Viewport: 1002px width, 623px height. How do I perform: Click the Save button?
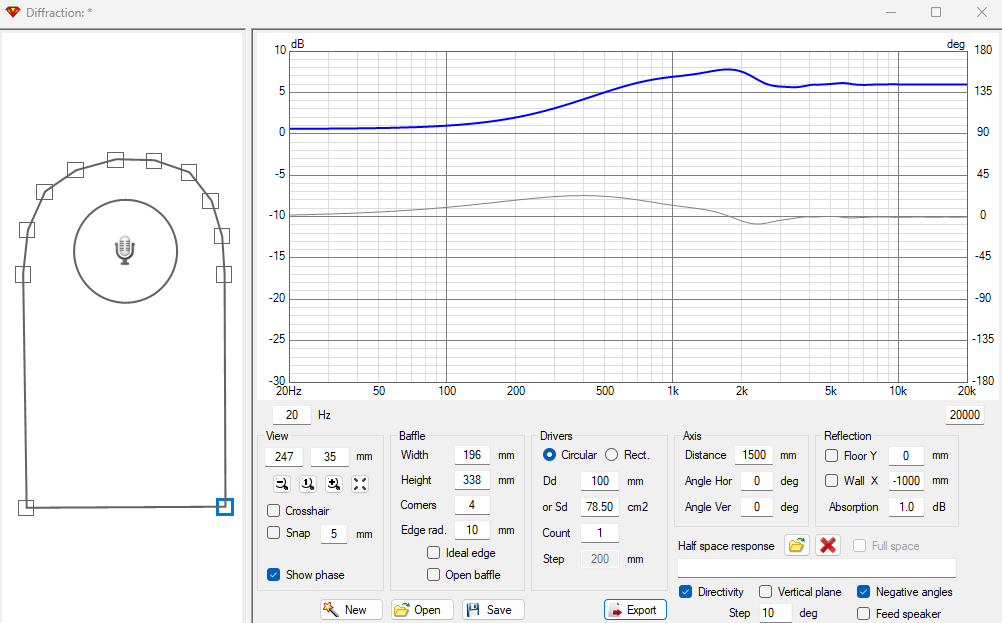tap(493, 610)
